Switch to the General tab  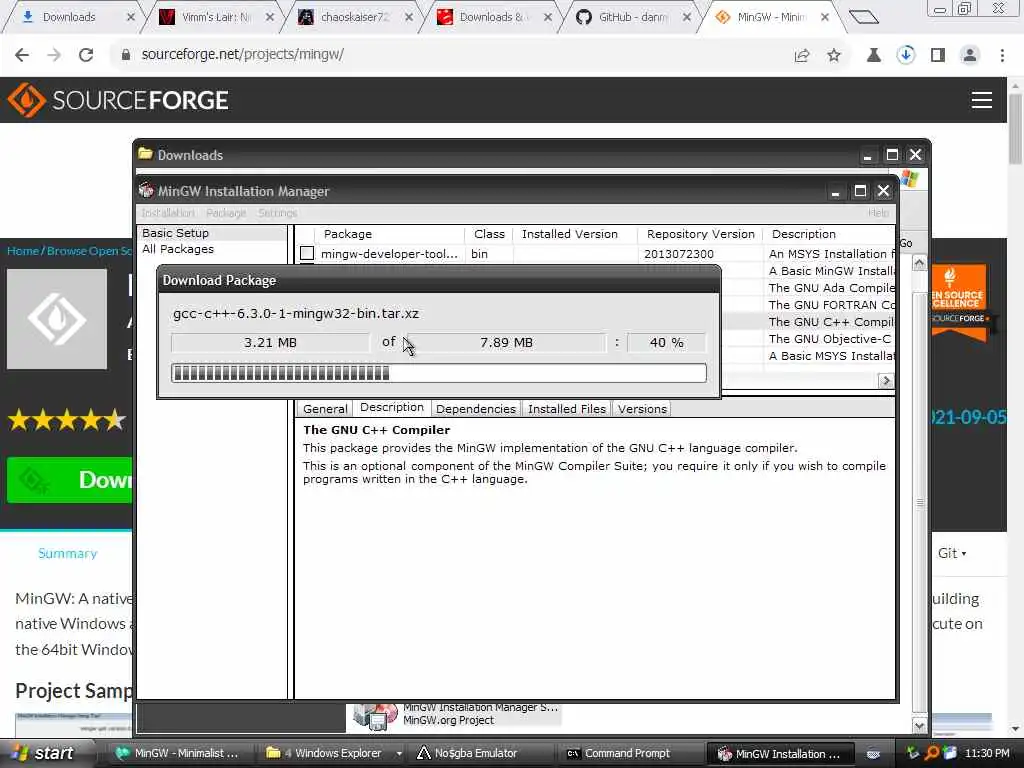click(325, 409)
